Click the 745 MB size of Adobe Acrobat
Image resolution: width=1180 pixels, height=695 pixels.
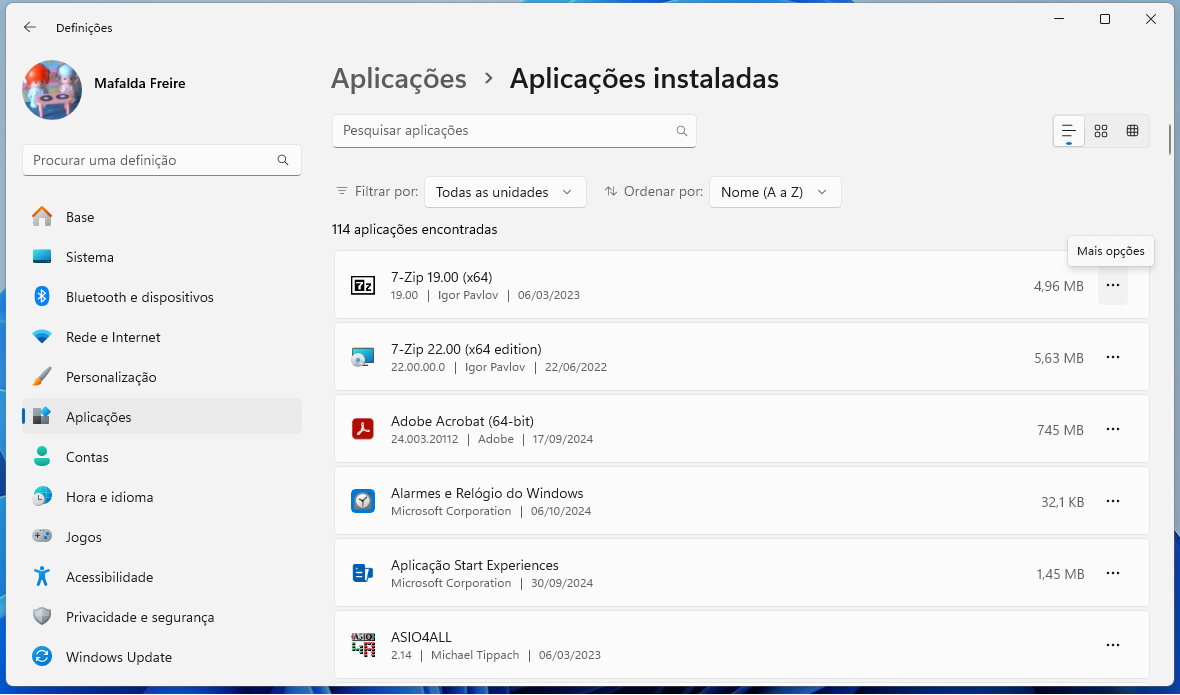click(x=1060, y=430)
